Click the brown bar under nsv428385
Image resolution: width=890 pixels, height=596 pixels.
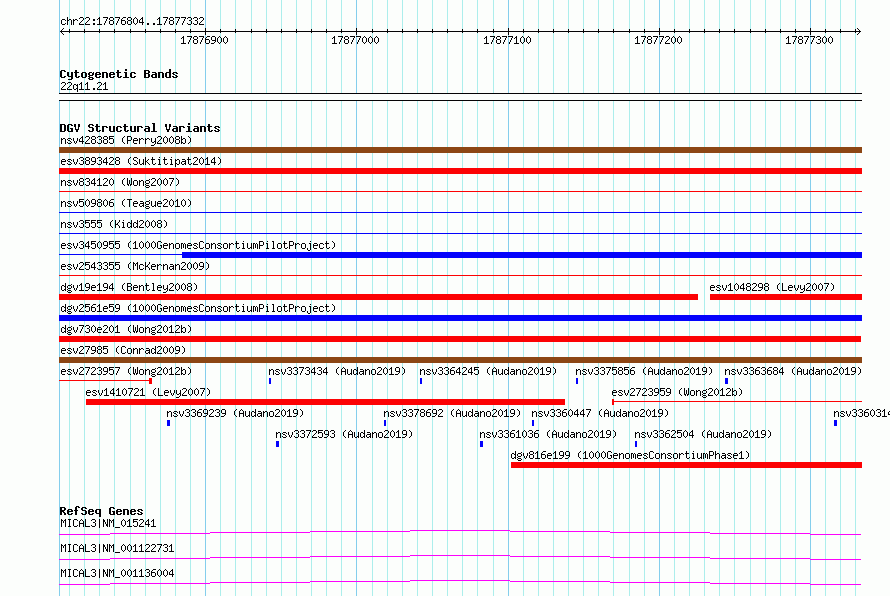460,150
